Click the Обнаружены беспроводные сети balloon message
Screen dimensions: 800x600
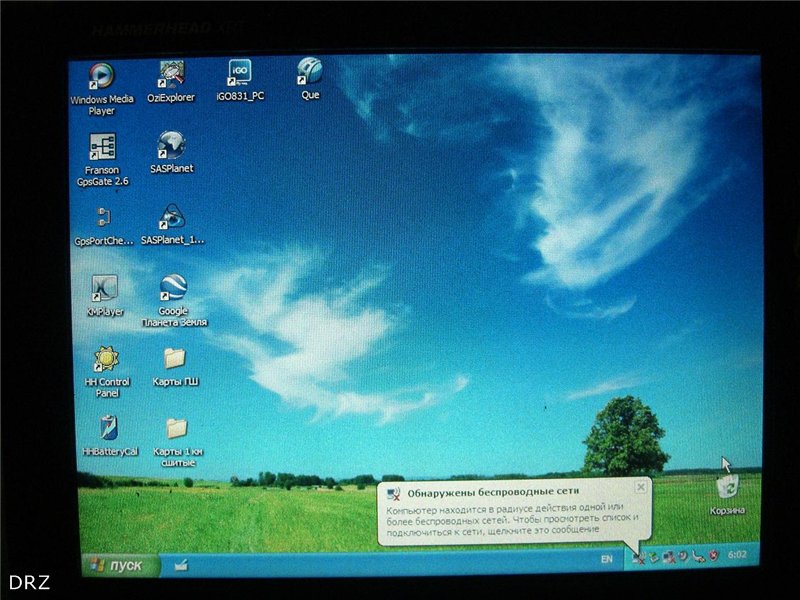(513, 511)
